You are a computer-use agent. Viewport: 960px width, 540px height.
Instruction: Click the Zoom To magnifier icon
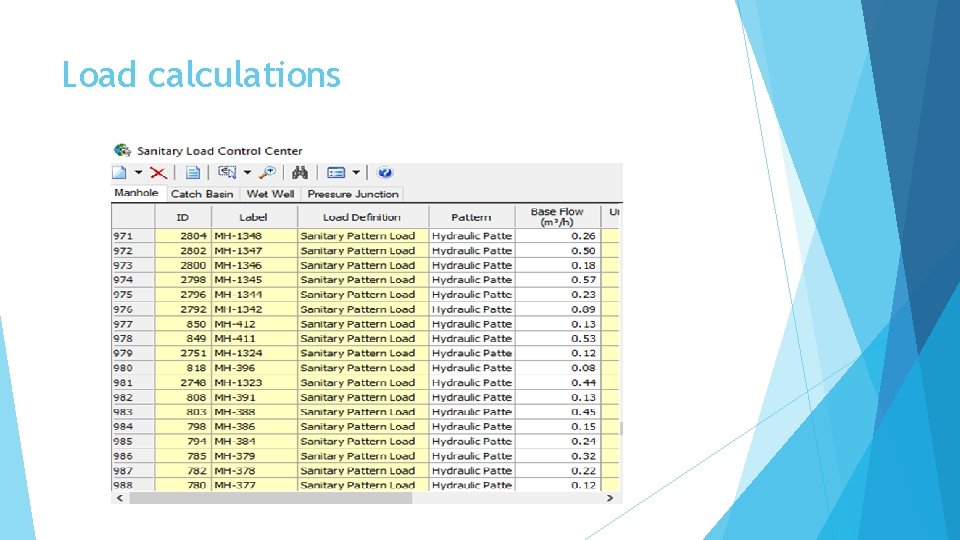point(267,173)
